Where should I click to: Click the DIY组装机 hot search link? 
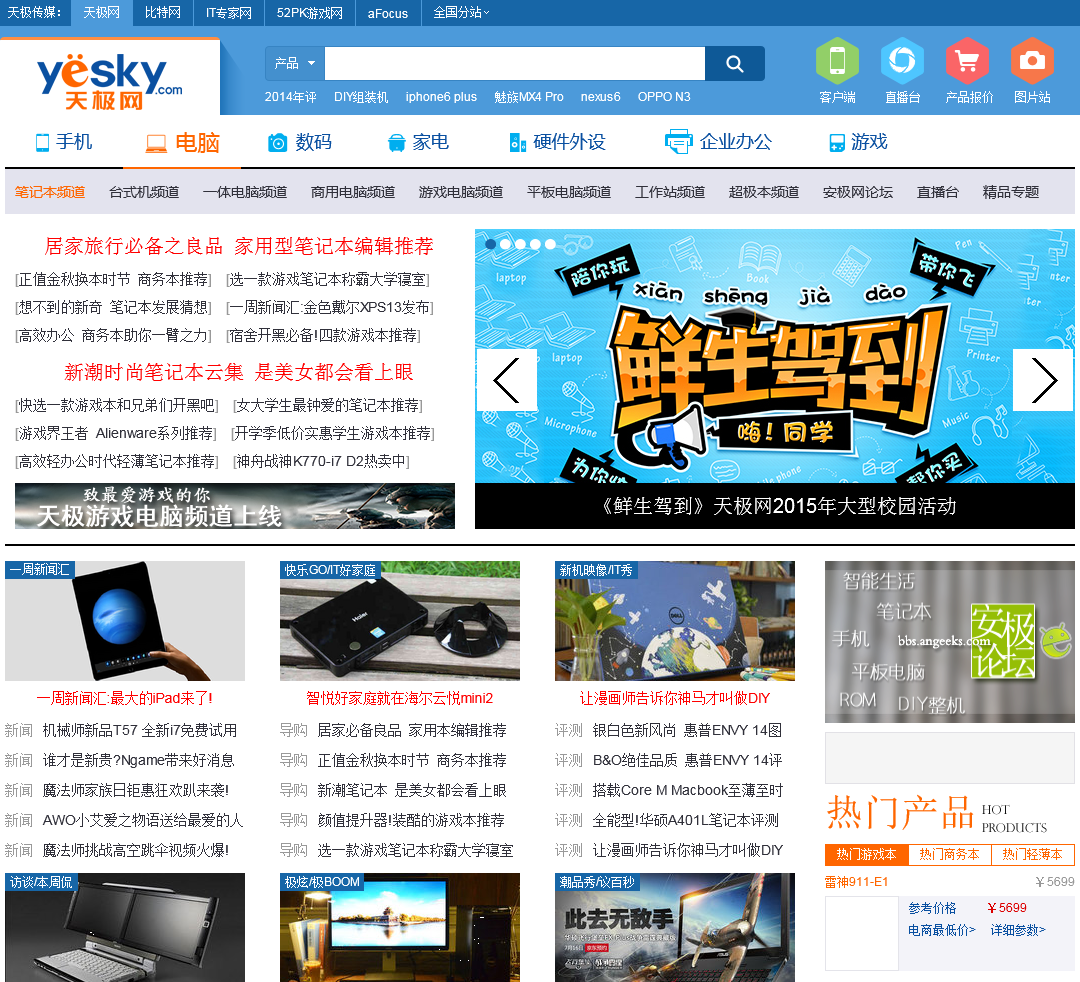click(x=361, y=97)
